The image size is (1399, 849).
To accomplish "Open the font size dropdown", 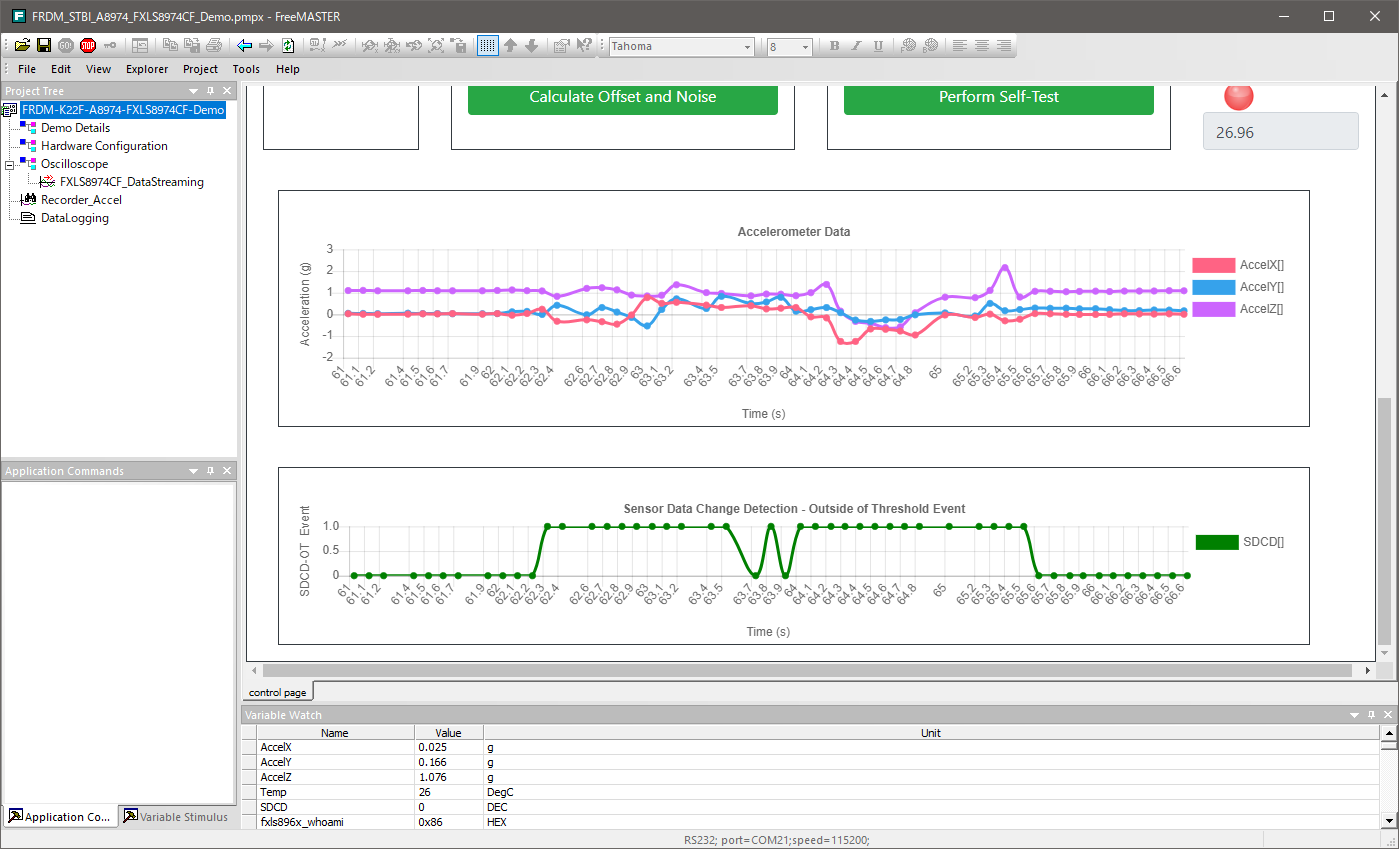I will click(804, 47).
